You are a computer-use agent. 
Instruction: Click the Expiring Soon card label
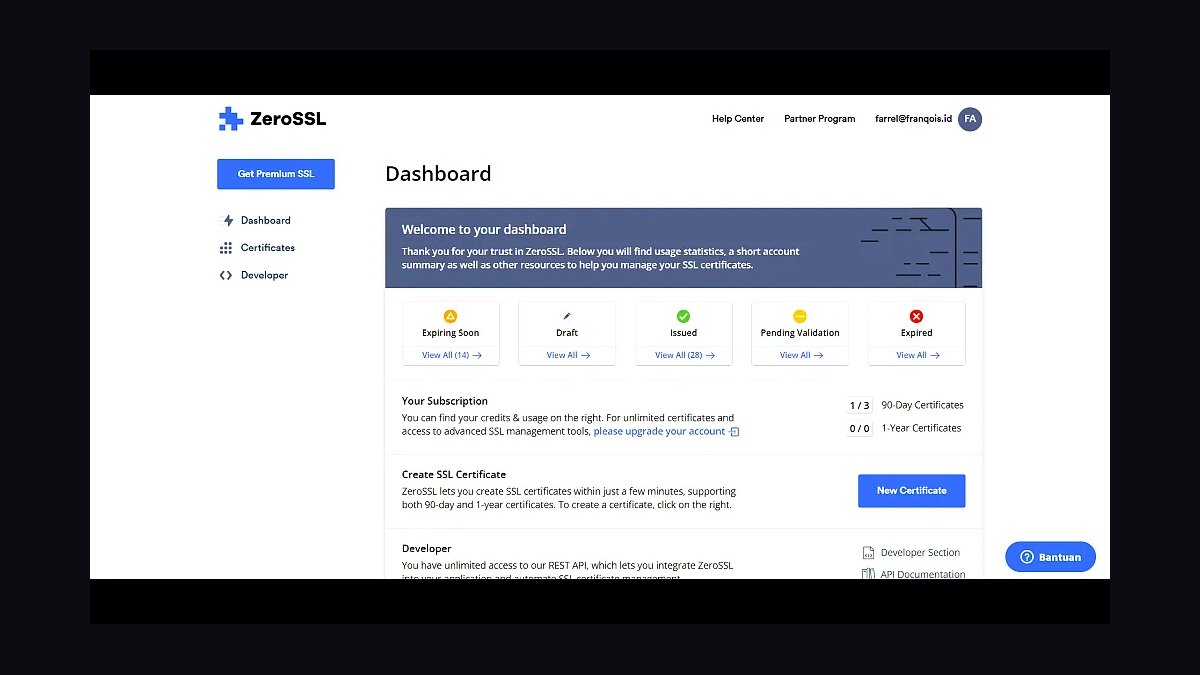tap(450, 333)
